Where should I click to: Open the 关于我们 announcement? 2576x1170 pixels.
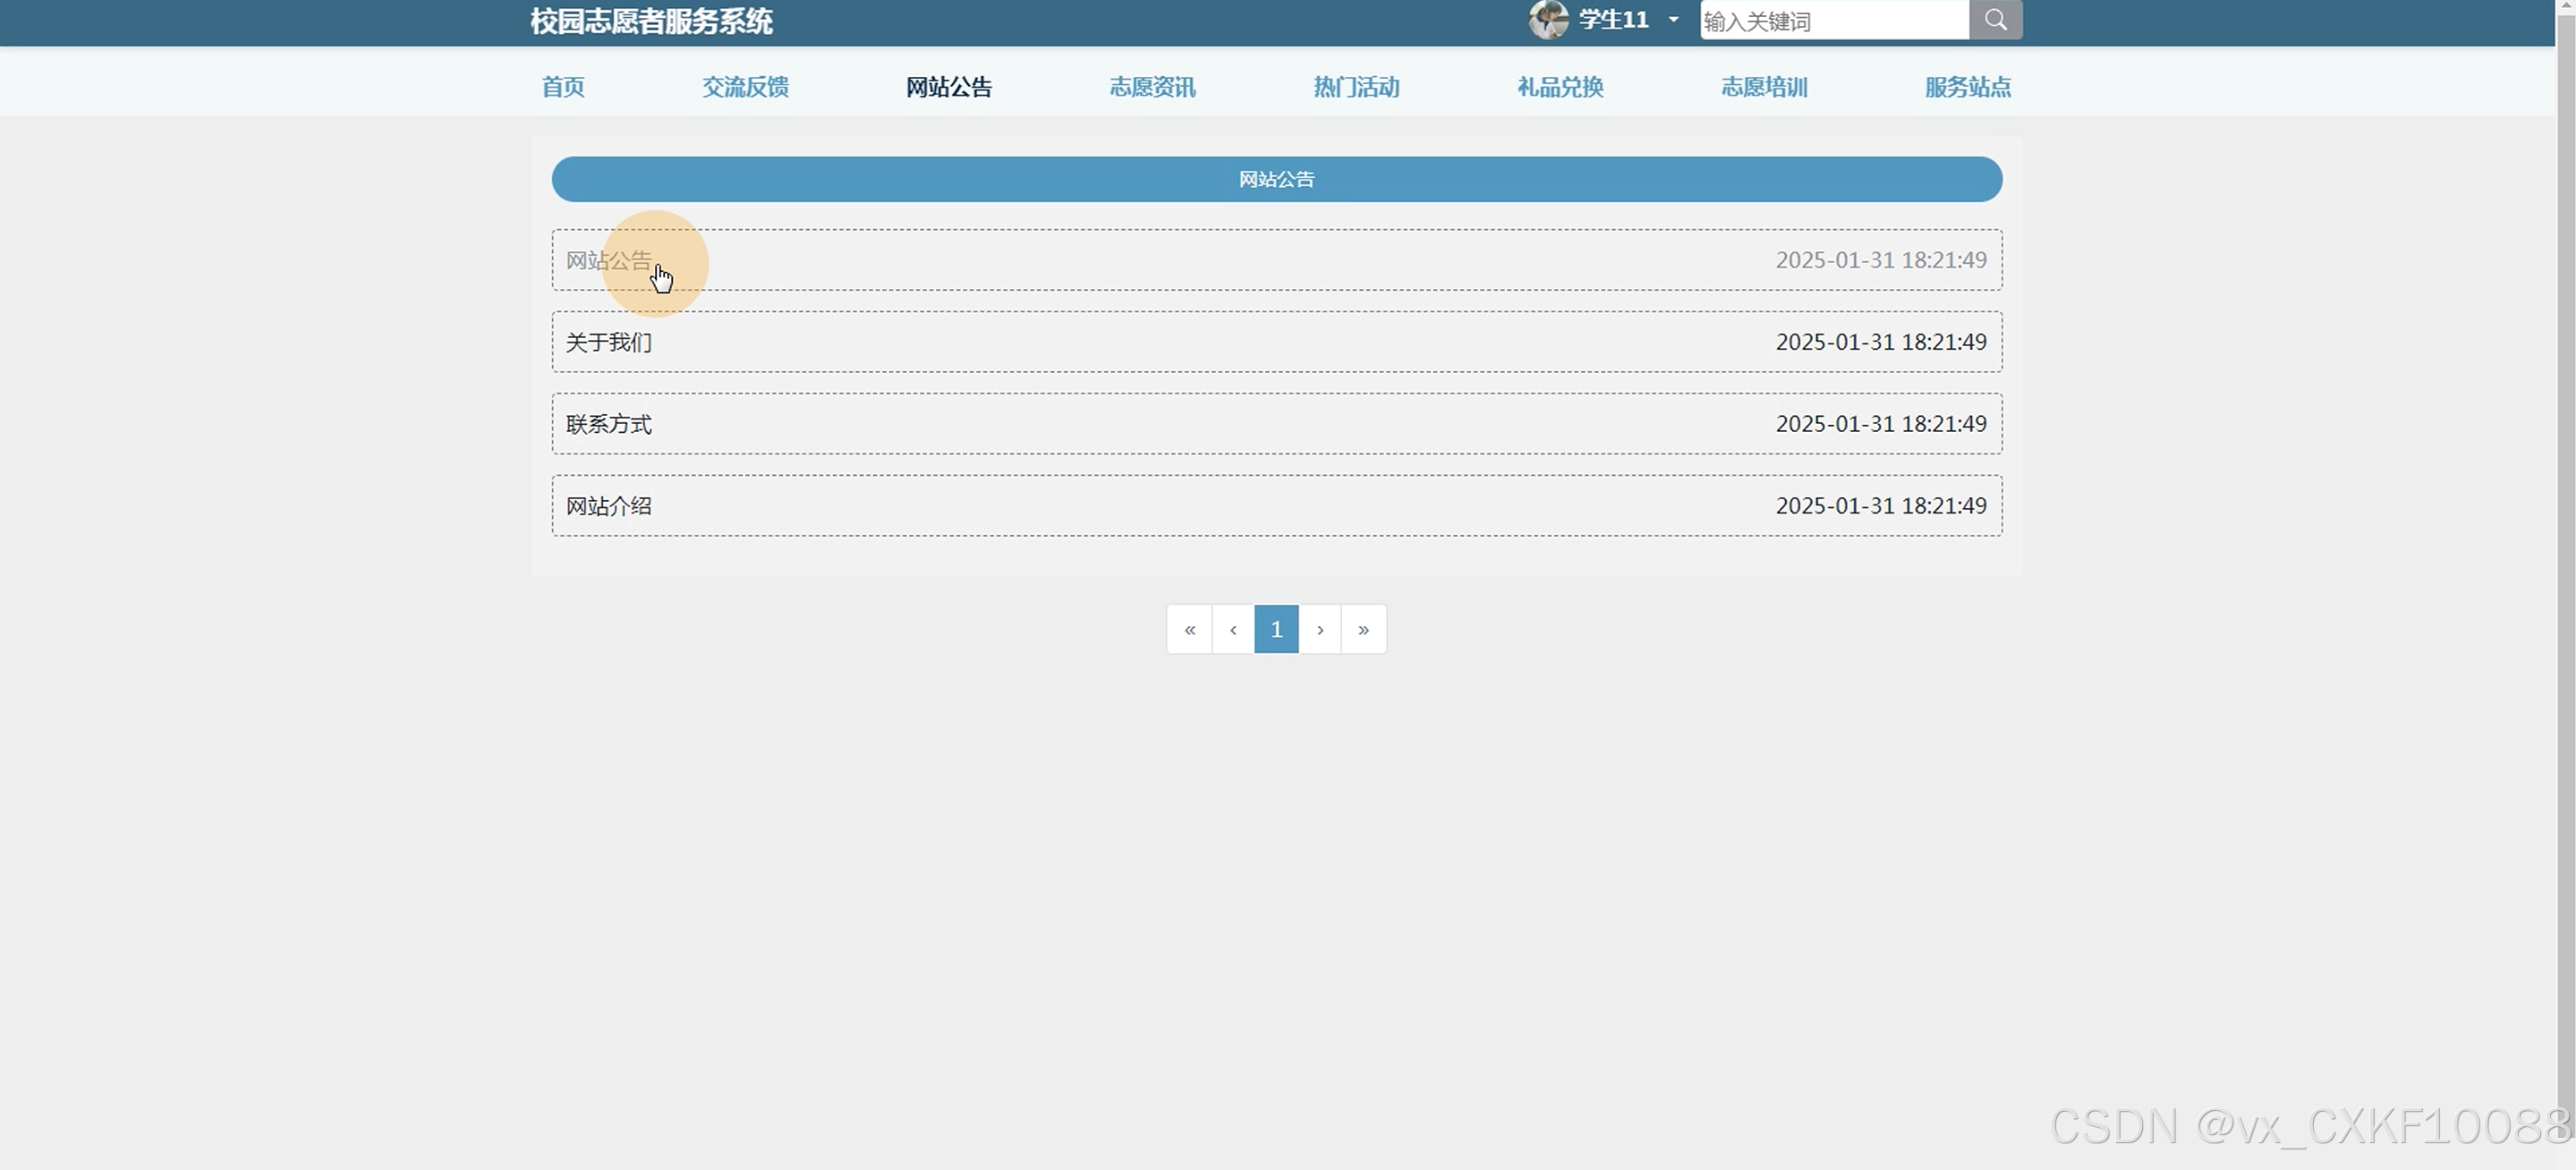coord(609,343)
